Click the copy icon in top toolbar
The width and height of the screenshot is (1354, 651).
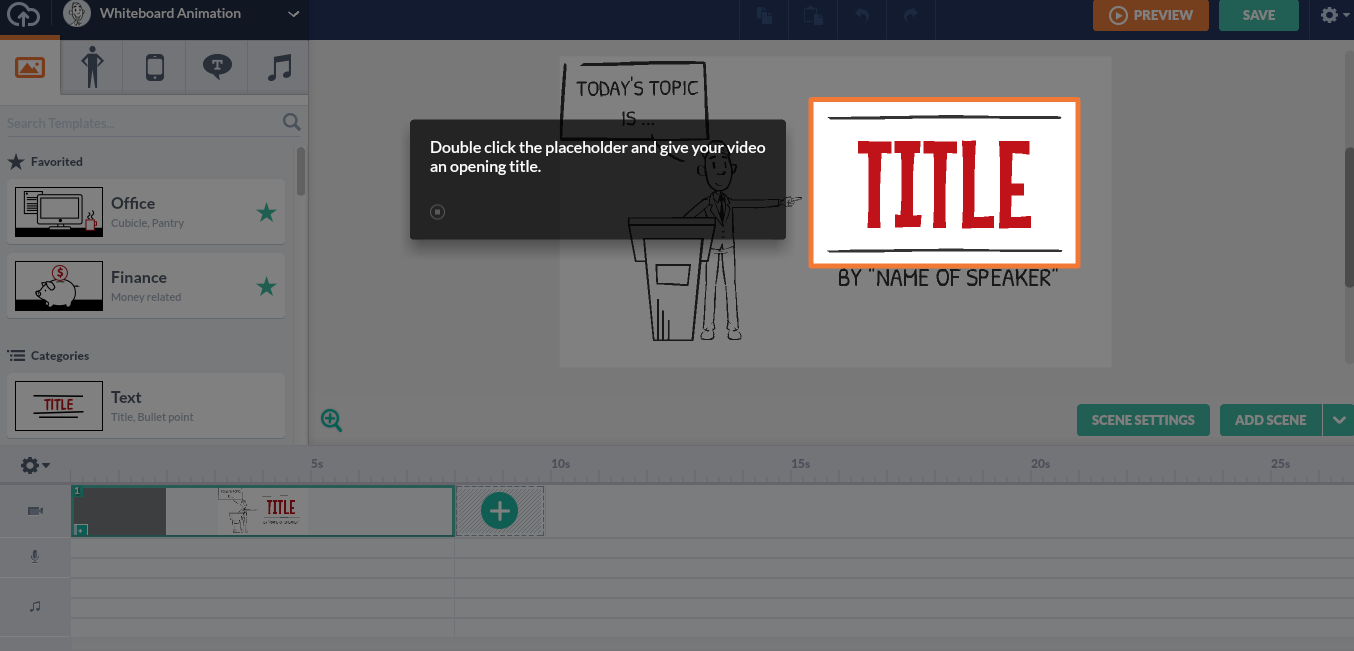click(765, 15)
